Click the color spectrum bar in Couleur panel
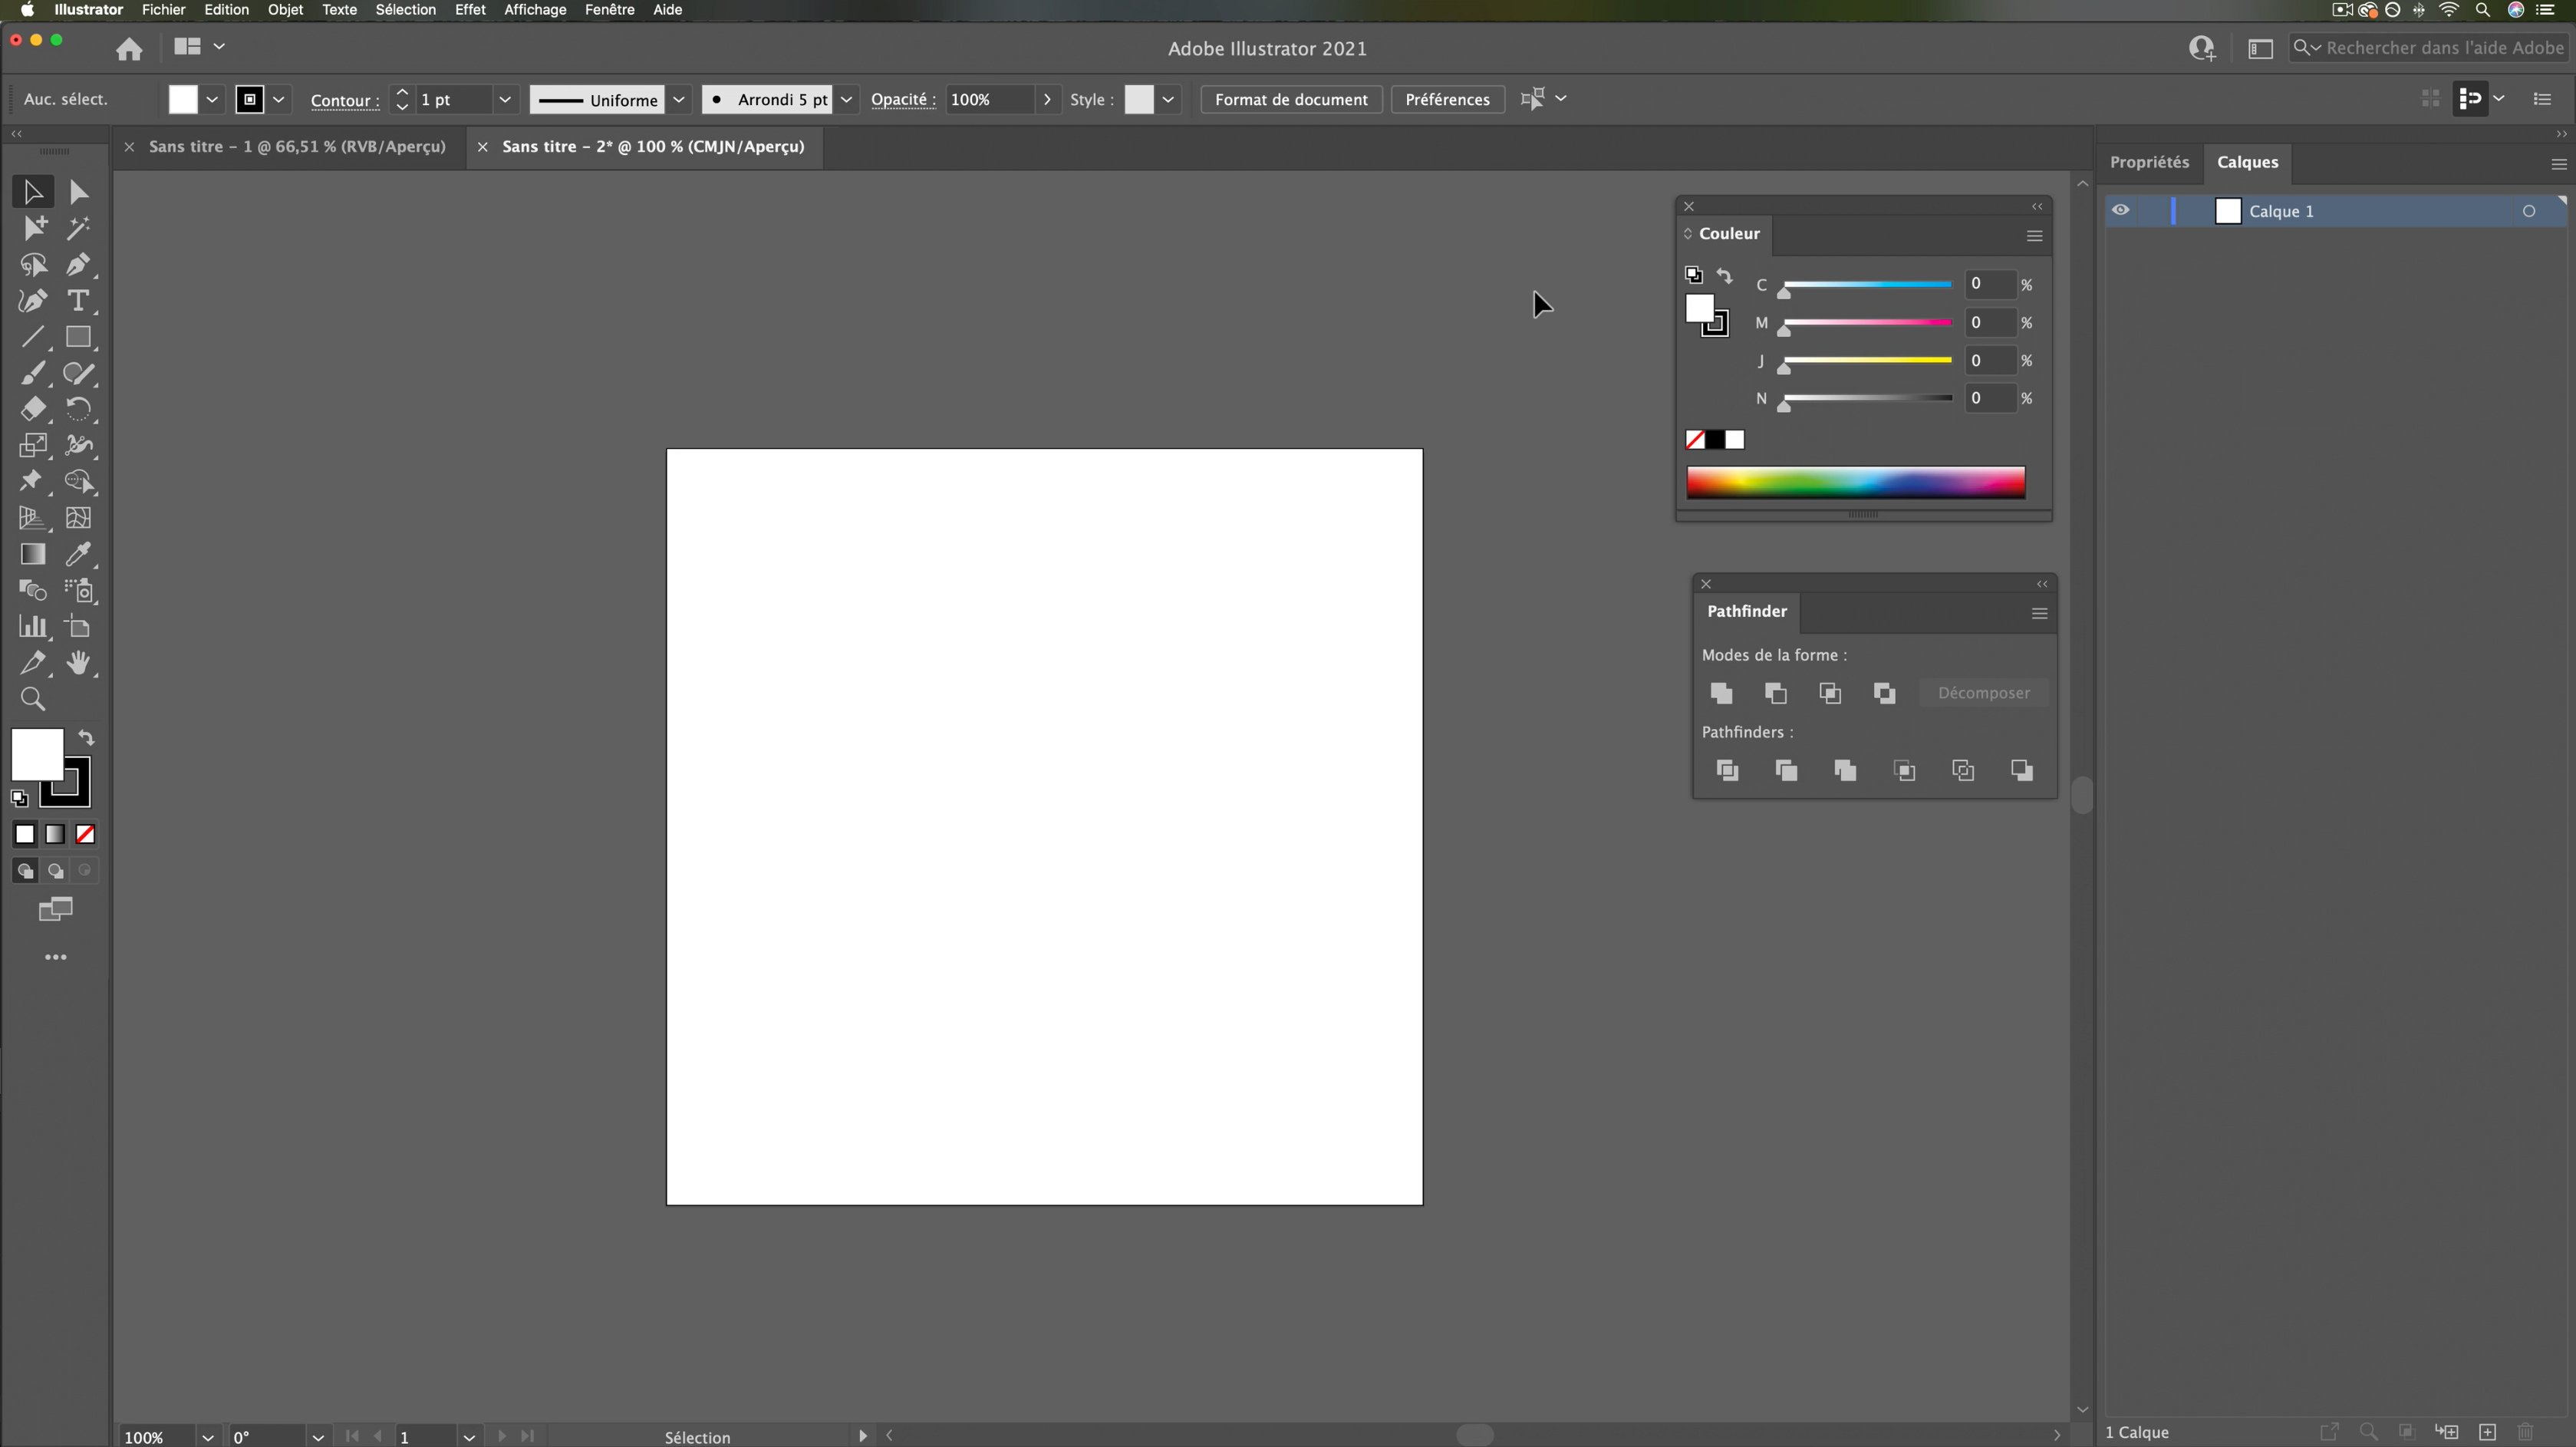 point(1855,482)
